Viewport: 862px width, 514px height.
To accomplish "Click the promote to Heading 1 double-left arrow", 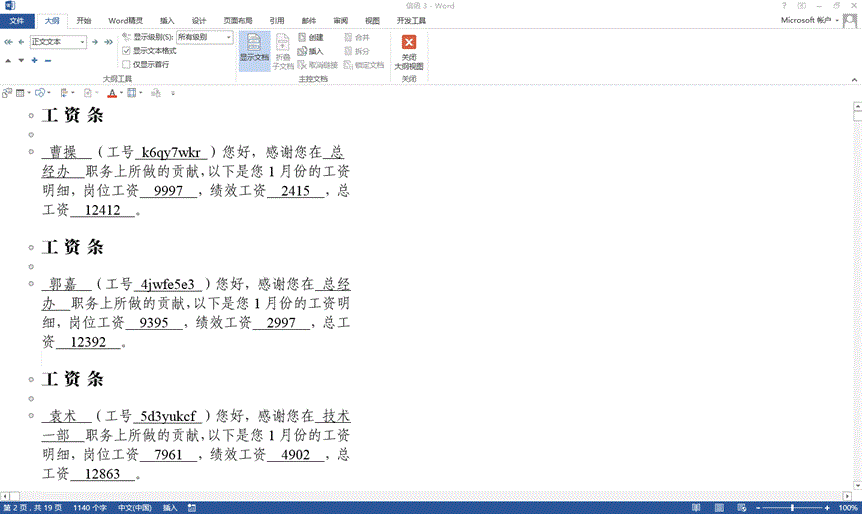I will tap(8, 42).
